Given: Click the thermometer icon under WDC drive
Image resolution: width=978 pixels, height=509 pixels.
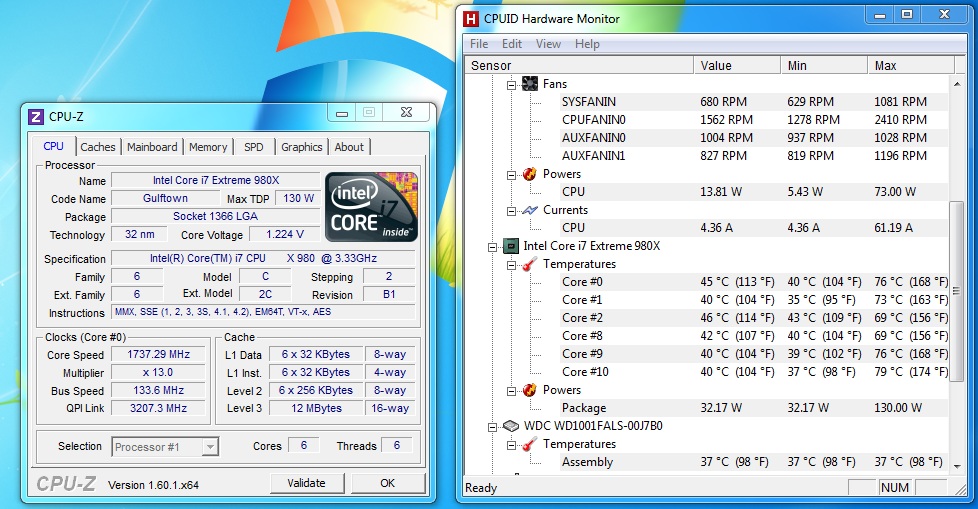Looking at the screenshot, I should (530, 444).
